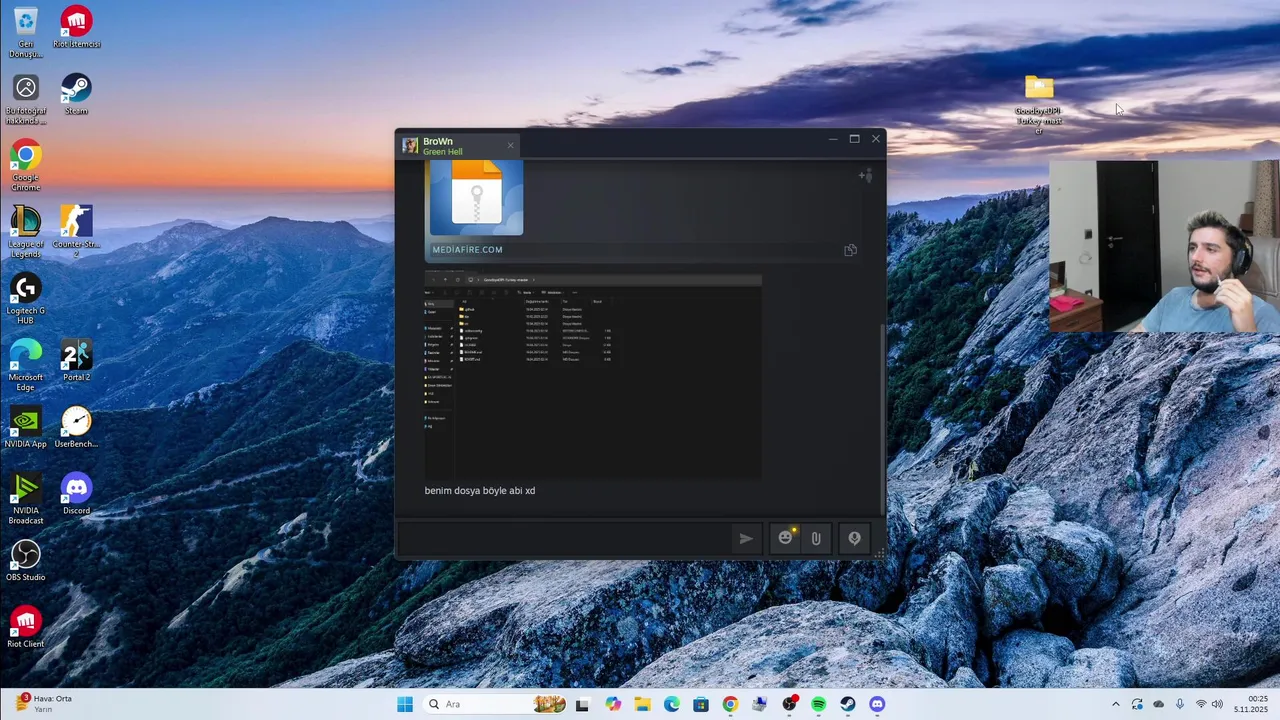Select the Logitech G HUB desktop icon
1280x720 pixels.
coord(26,299)
